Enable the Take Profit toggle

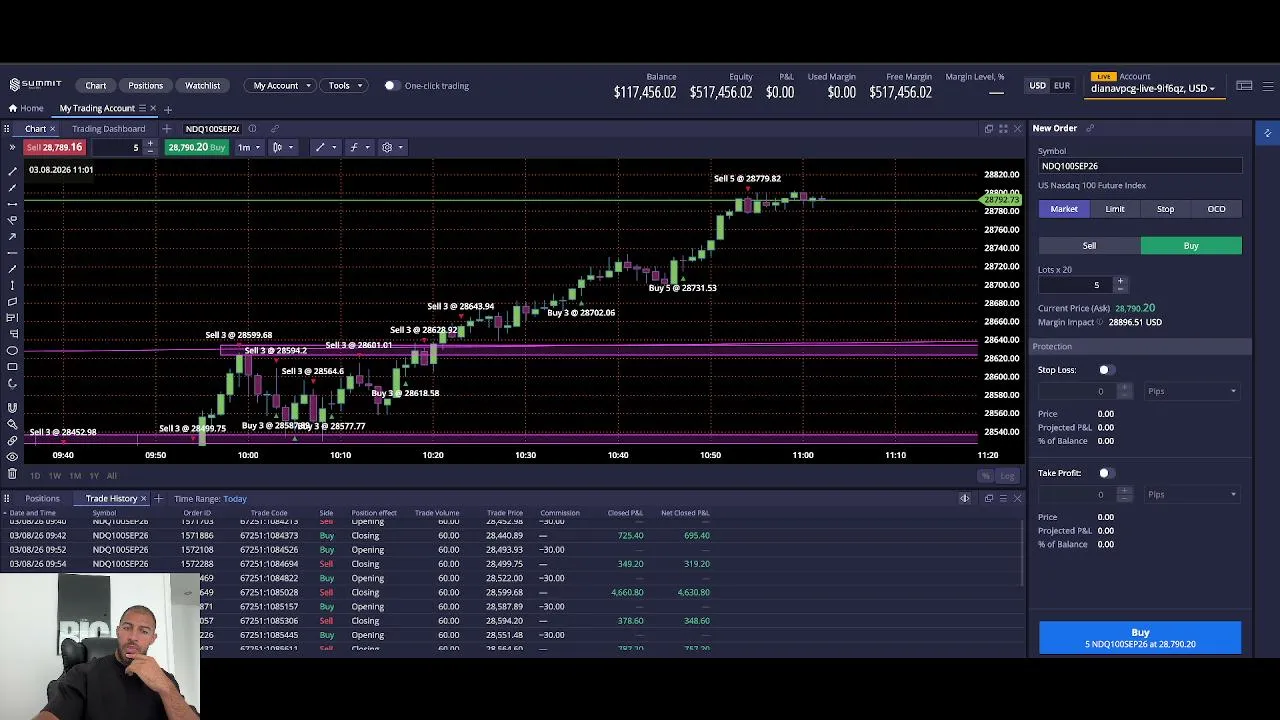tap(1106, 473)
